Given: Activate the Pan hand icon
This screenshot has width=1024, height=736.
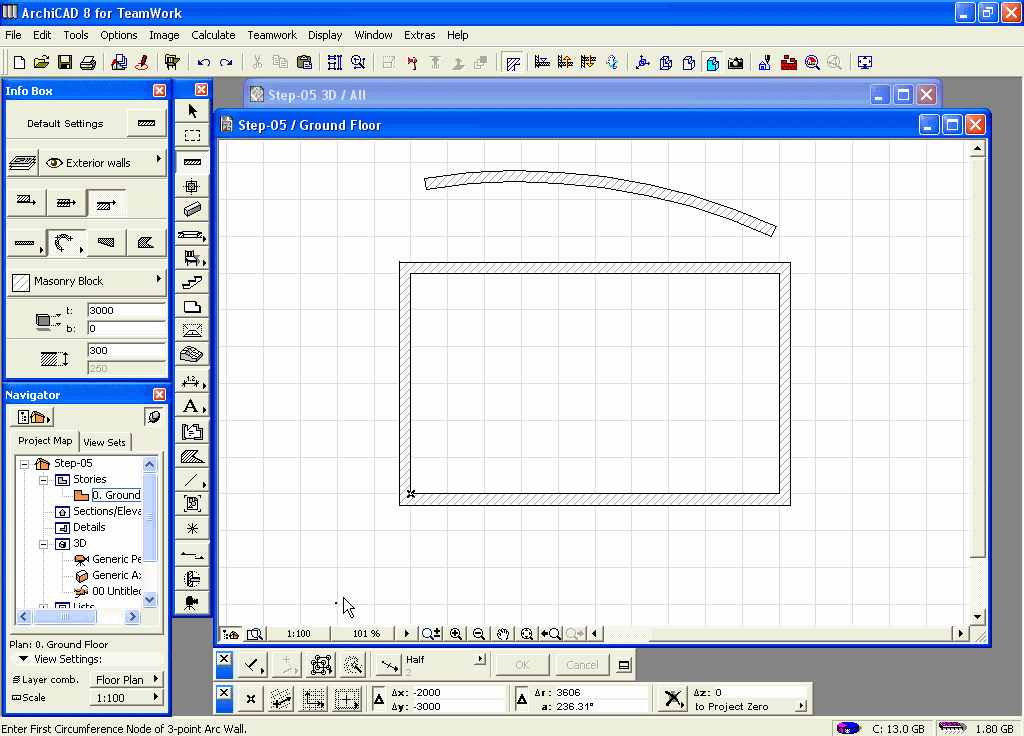Looking at the screenshot, I should 503,633.
